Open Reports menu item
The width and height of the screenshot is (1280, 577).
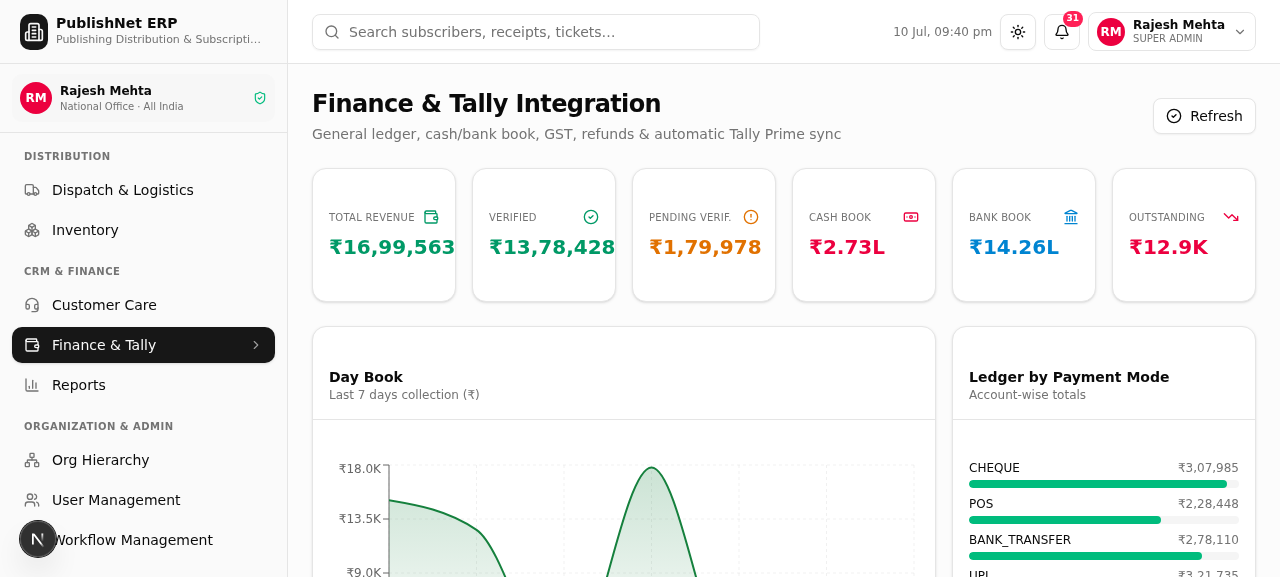[x=143, y=385]
